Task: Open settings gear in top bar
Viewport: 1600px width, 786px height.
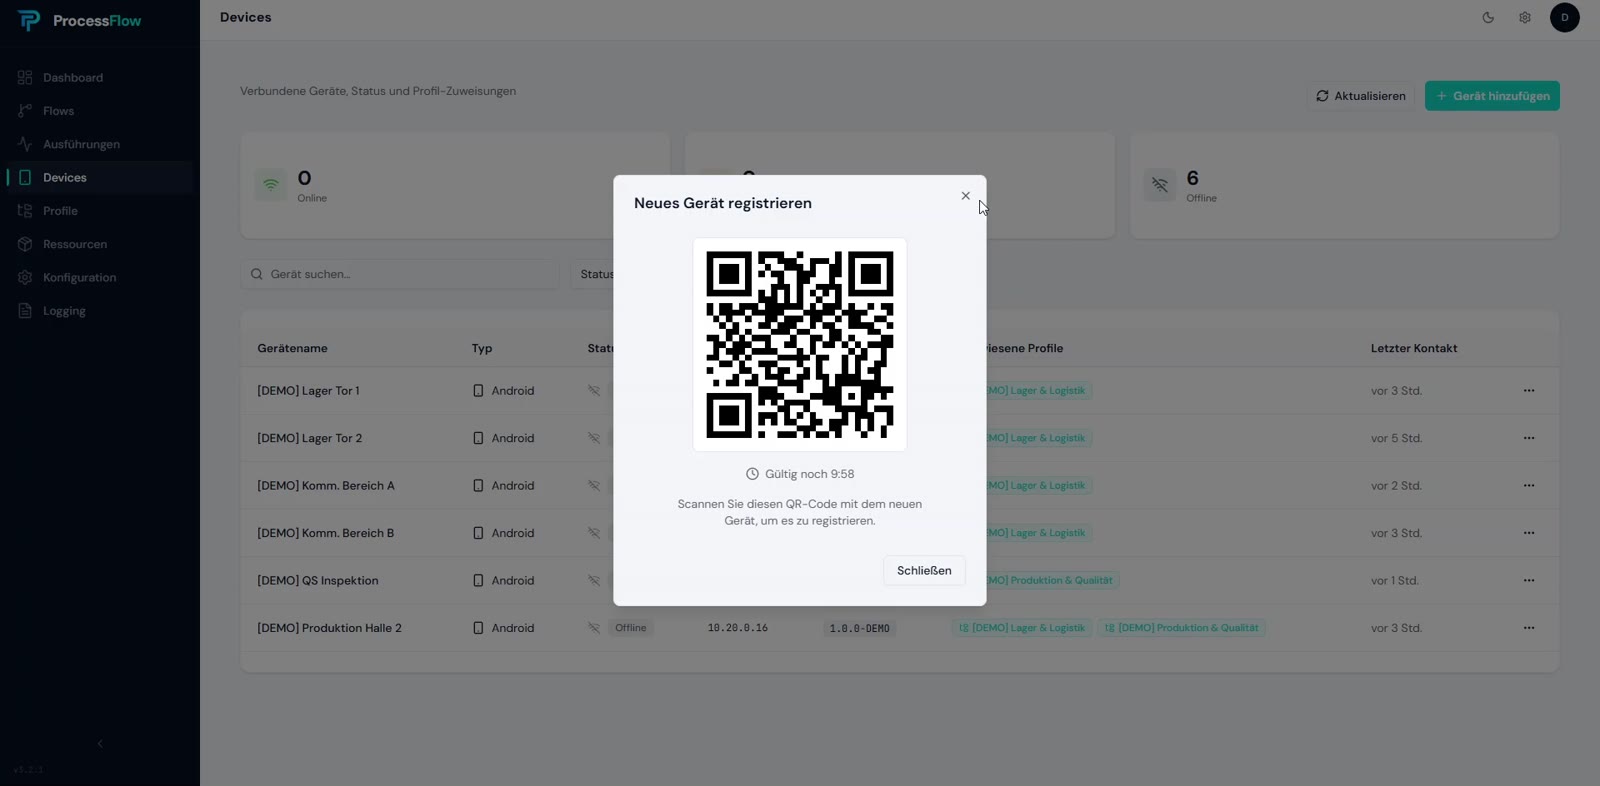Action: coord(1525,17)
